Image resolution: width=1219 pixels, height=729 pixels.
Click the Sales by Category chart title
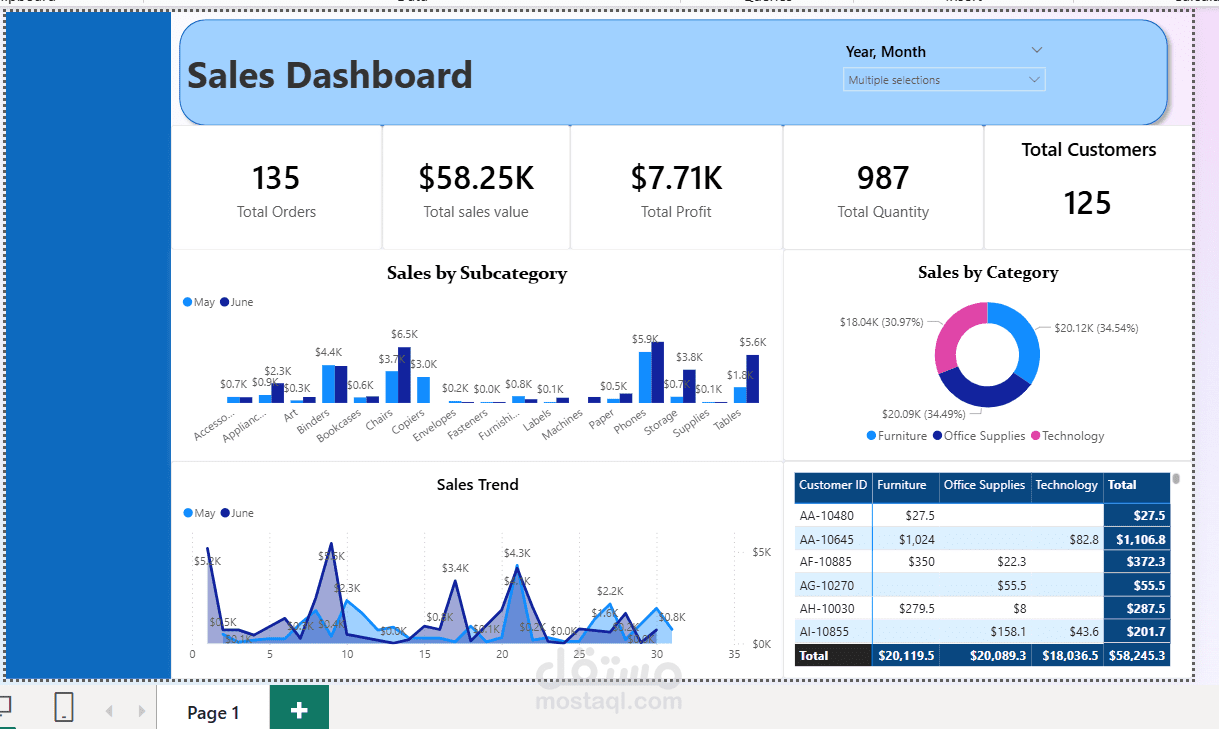[x=988, y=272]
